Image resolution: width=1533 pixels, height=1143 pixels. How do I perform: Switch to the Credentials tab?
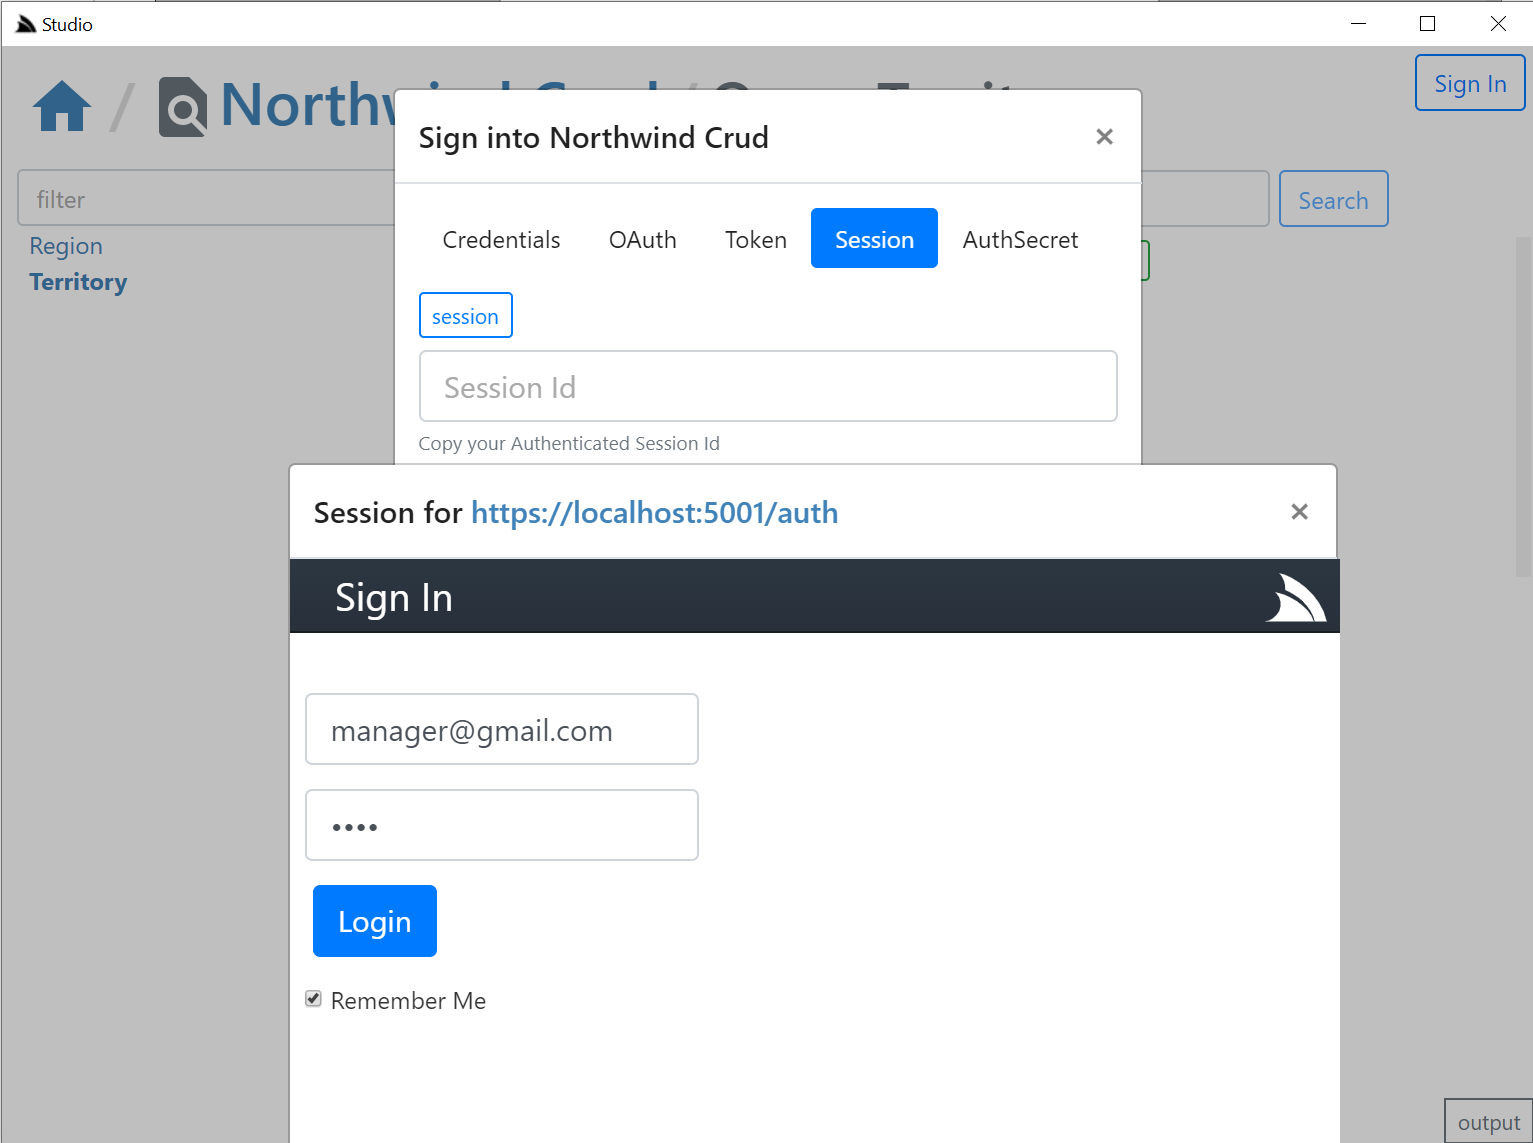[501, 240]
